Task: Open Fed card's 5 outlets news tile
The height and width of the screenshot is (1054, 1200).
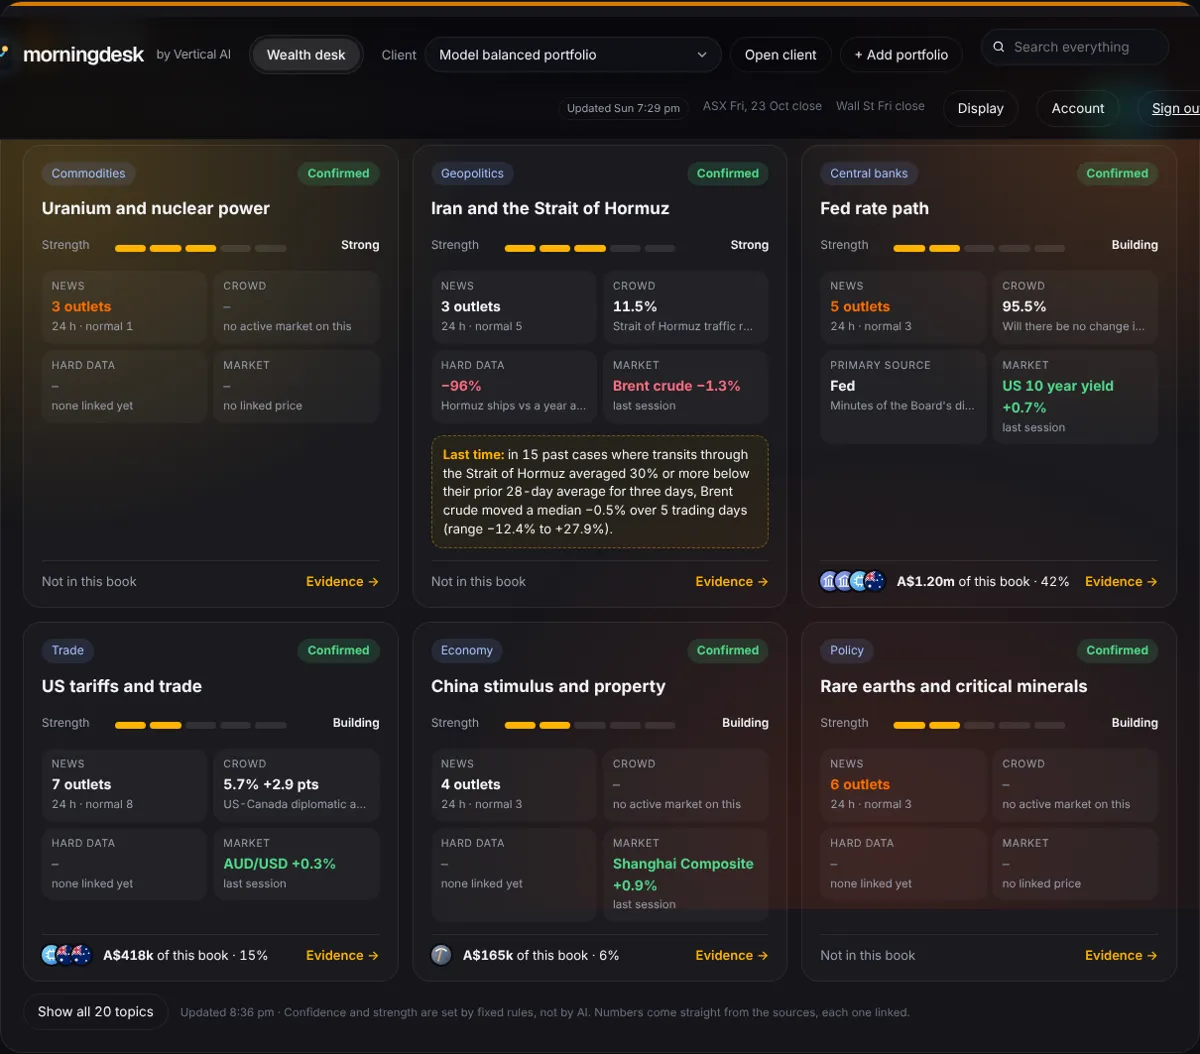Action: tap(903, 306)
